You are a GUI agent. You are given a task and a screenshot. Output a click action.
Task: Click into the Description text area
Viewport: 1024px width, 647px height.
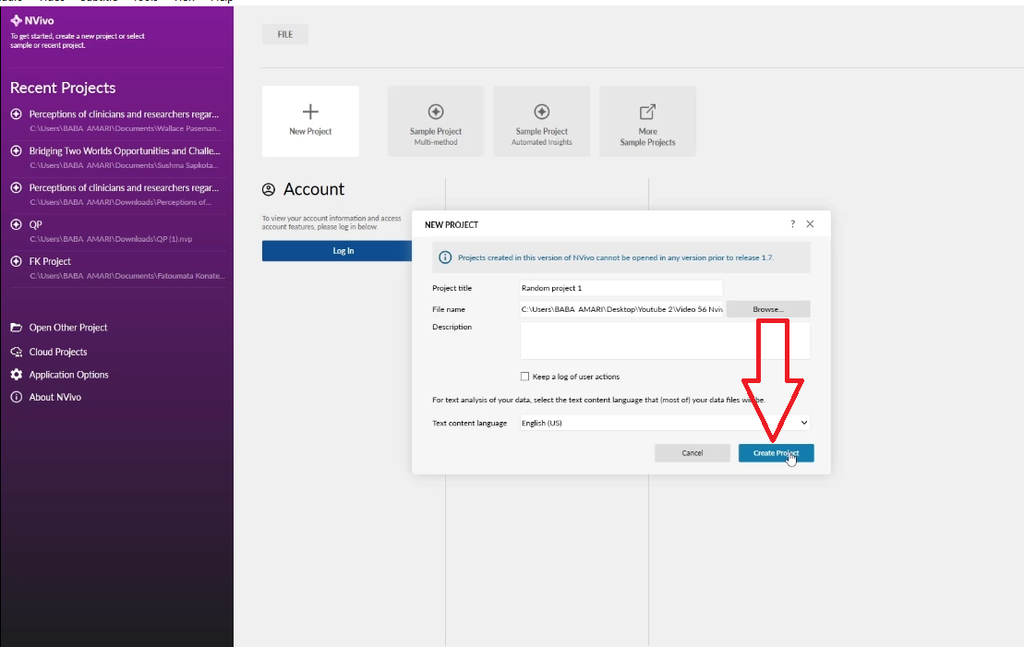[x=665, y=340]
